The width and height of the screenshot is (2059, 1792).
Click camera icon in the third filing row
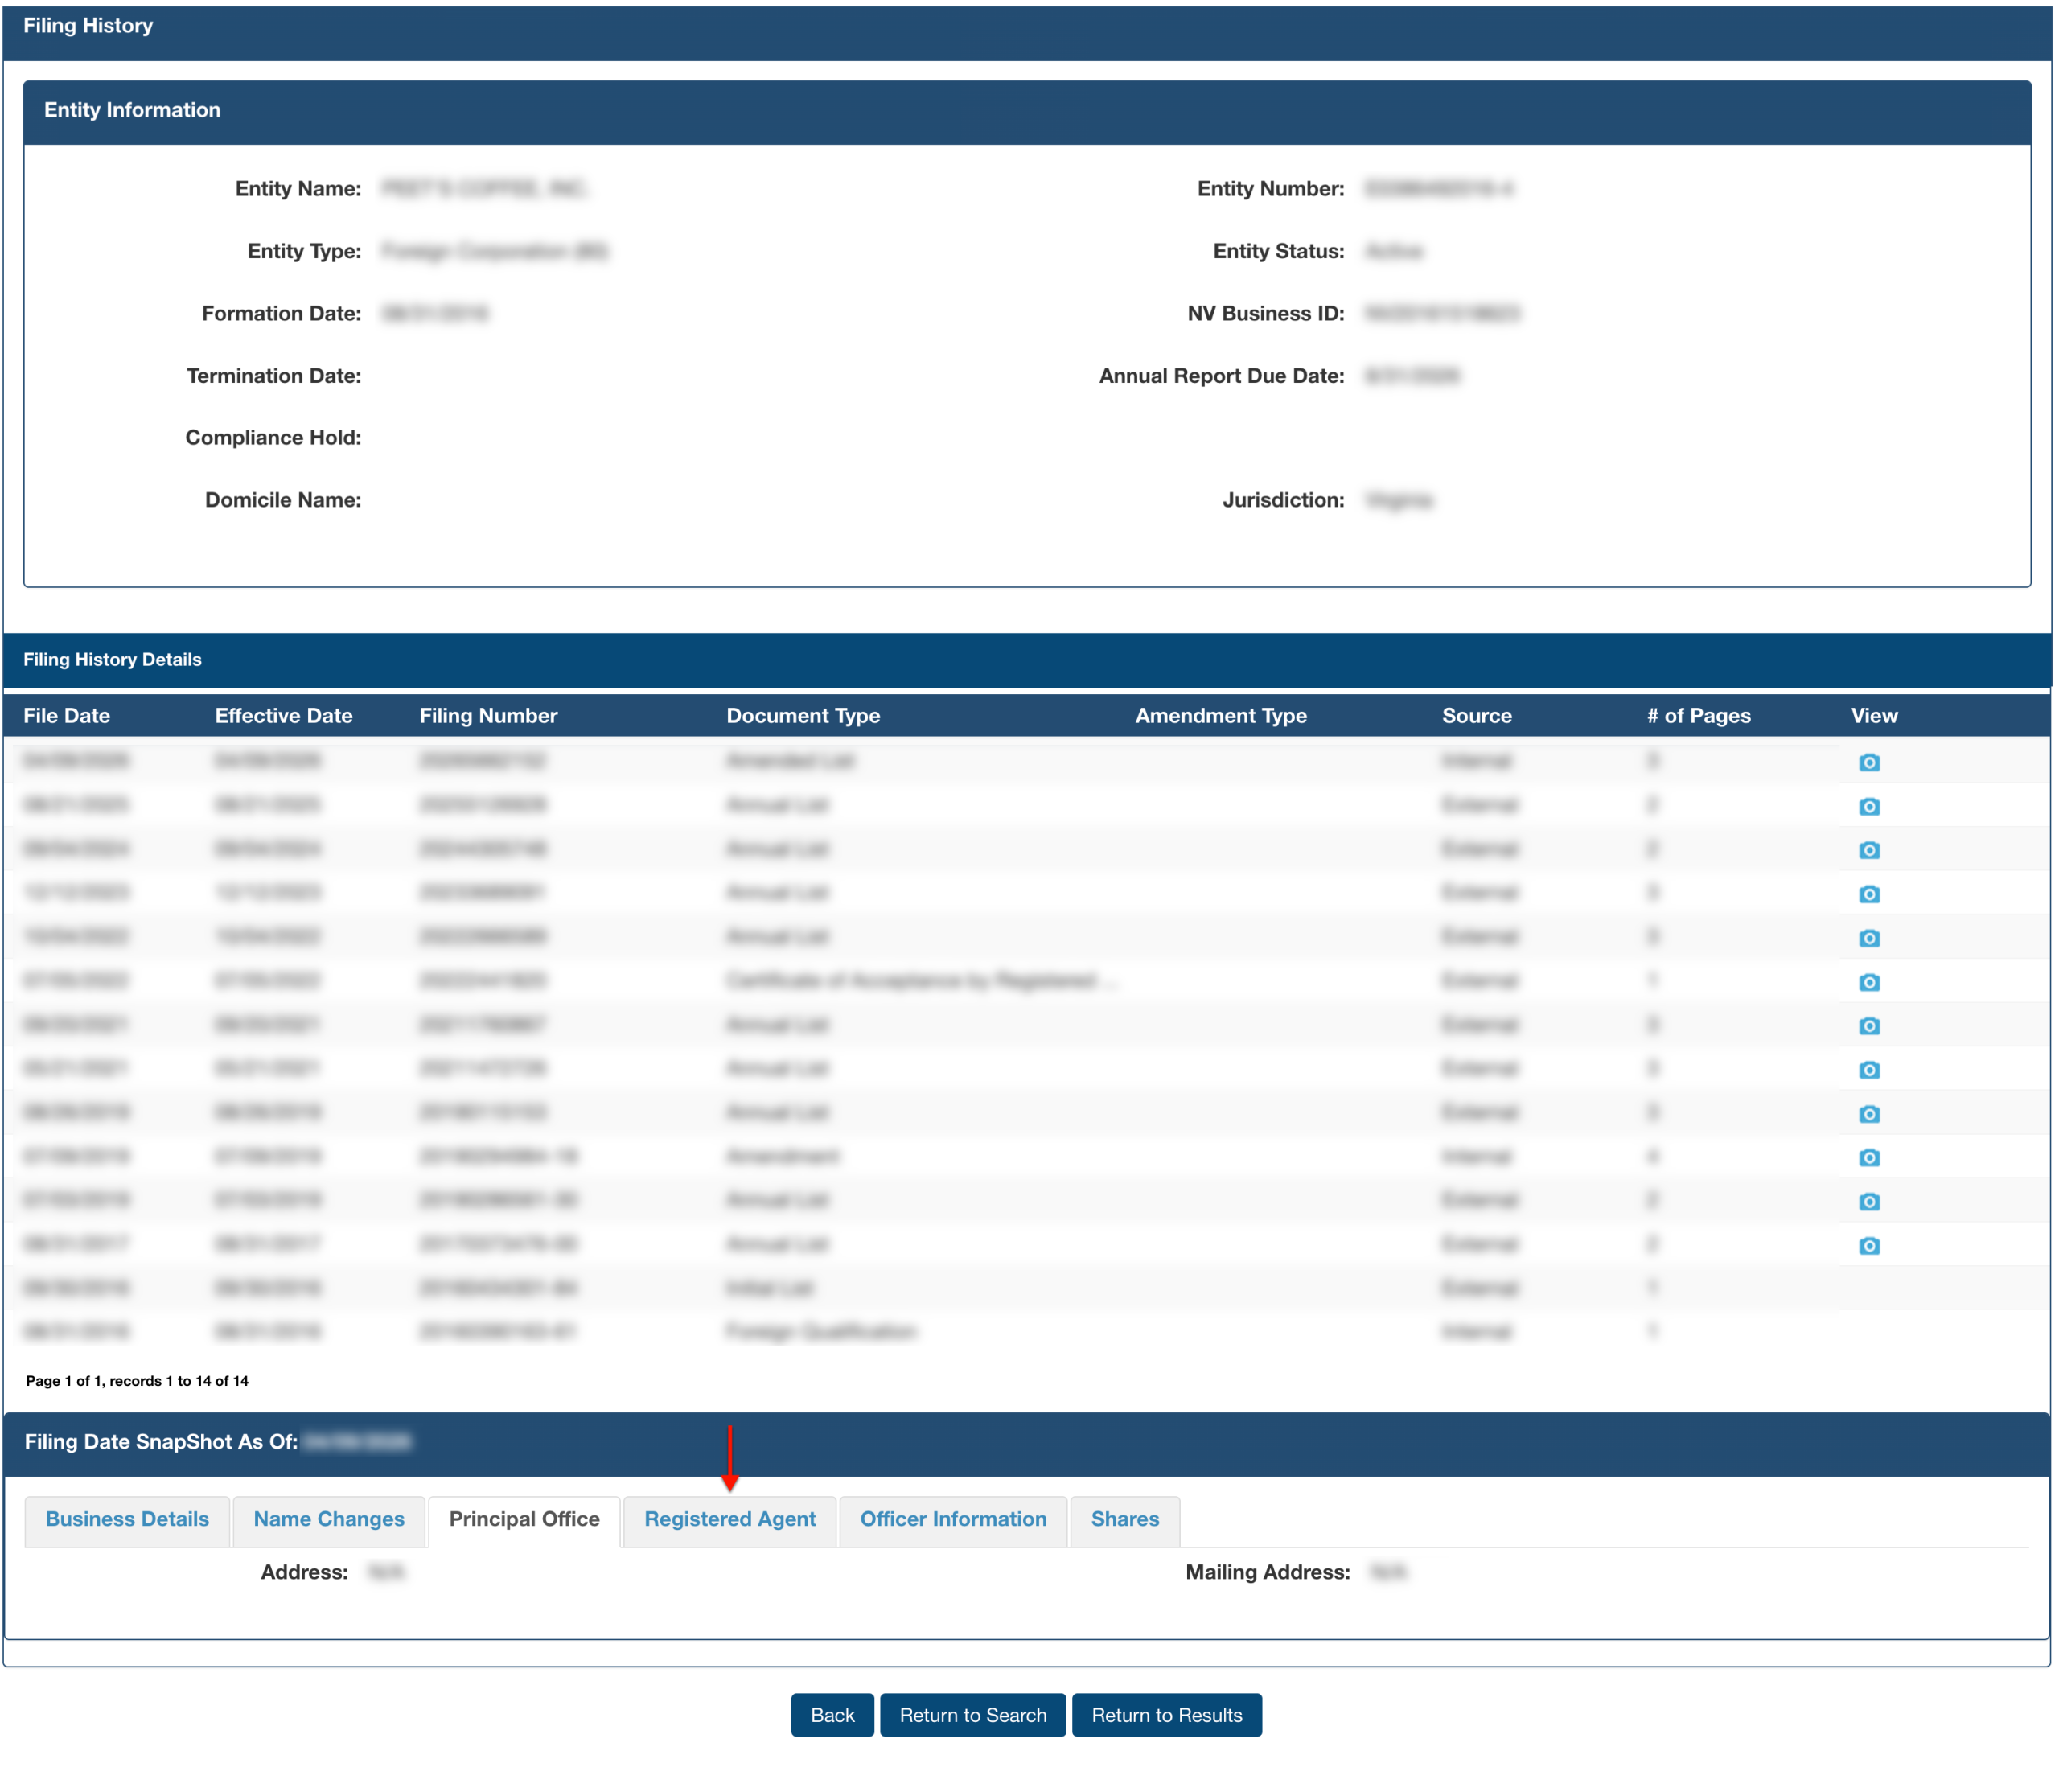1868,850
